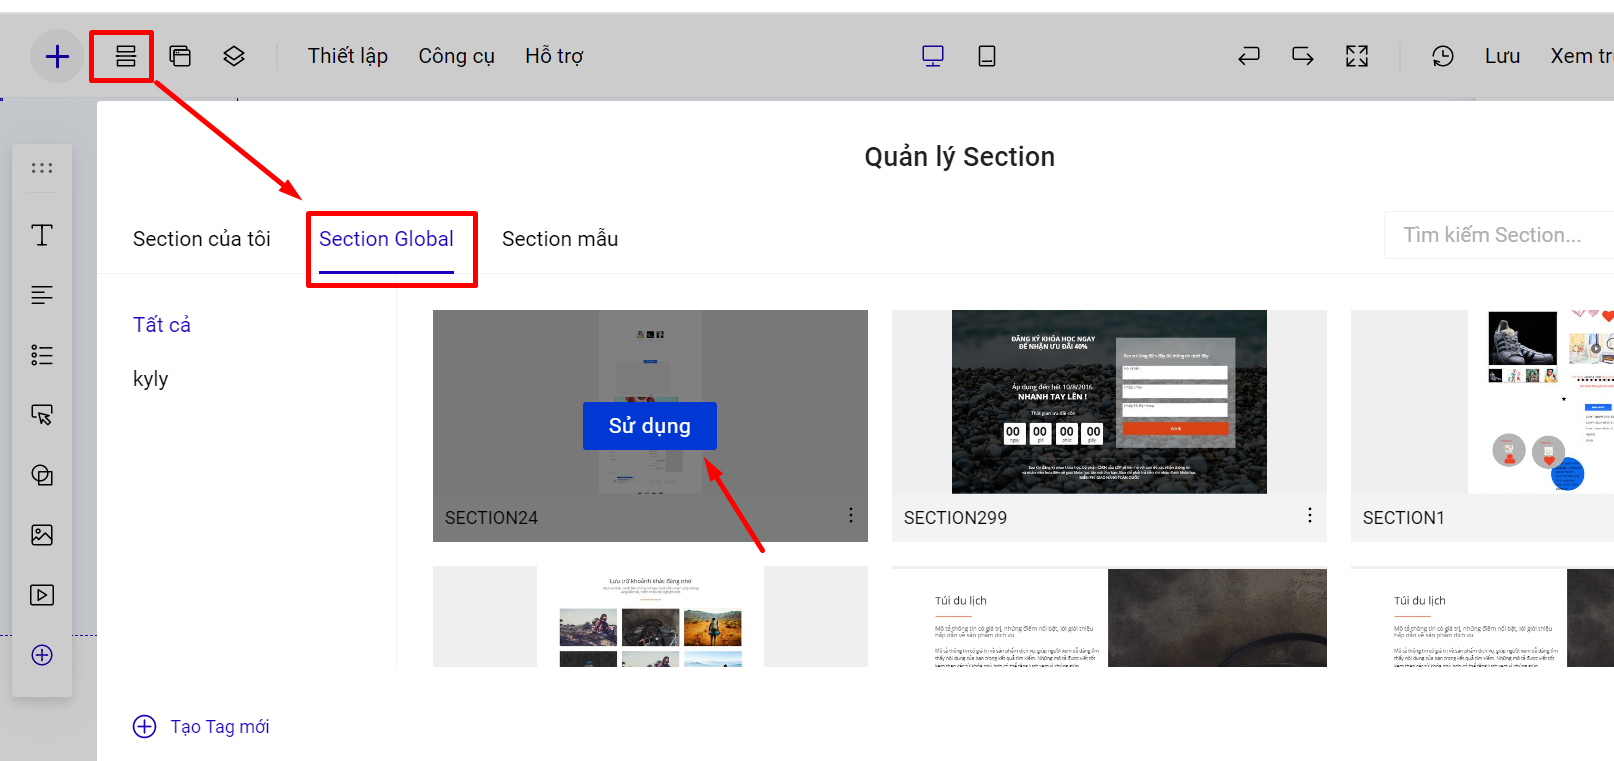Screen dimensions: 1614x761
Task: Open the layers stack icon
Action: [234, 57]
